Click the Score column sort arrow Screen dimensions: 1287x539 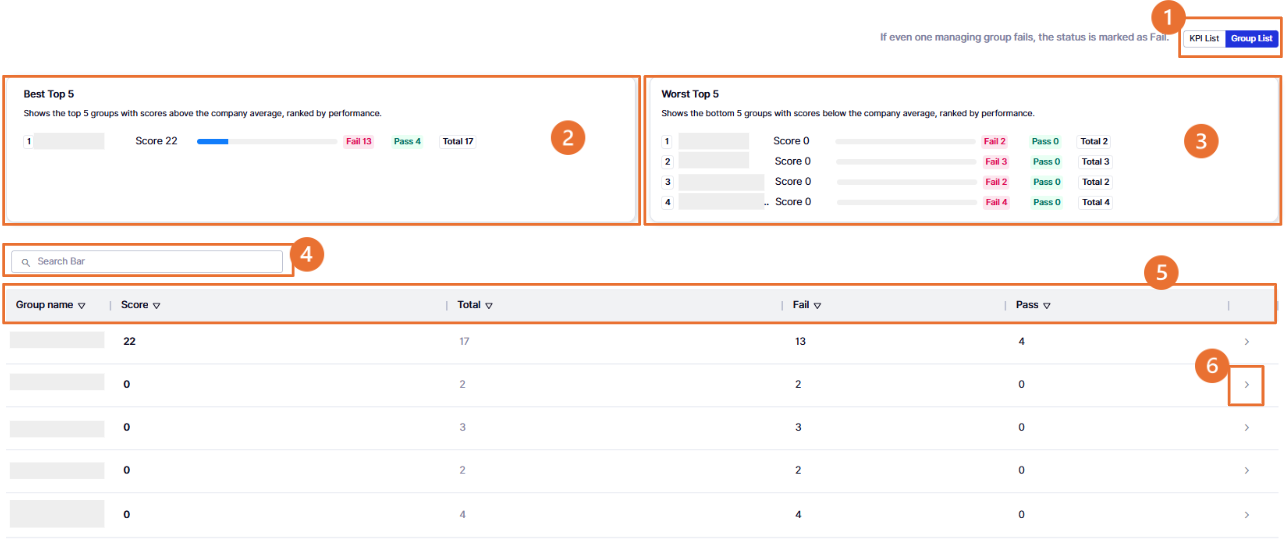[x=157, y=306]
